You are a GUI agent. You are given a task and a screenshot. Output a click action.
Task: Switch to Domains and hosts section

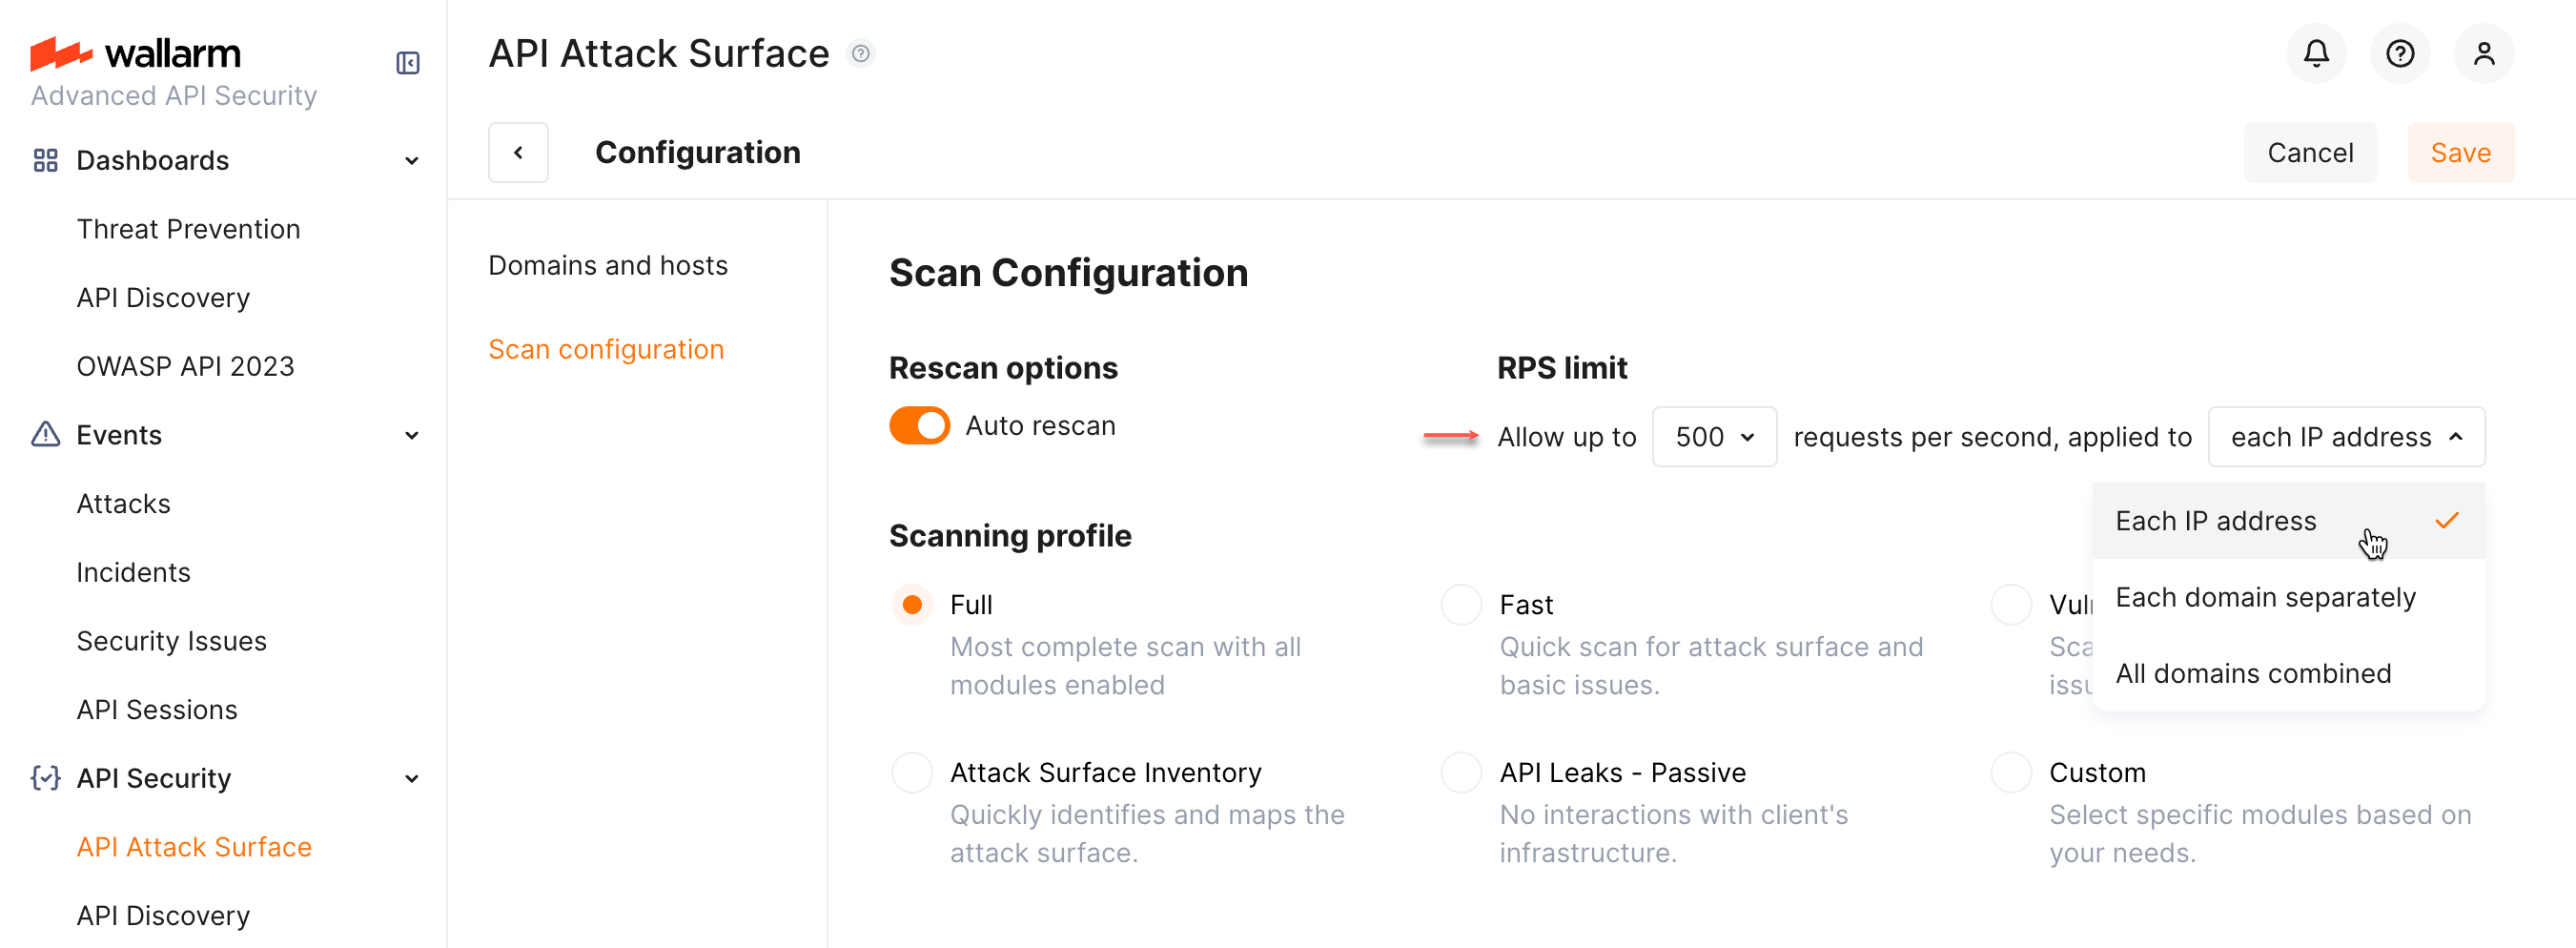click(607, 265)
